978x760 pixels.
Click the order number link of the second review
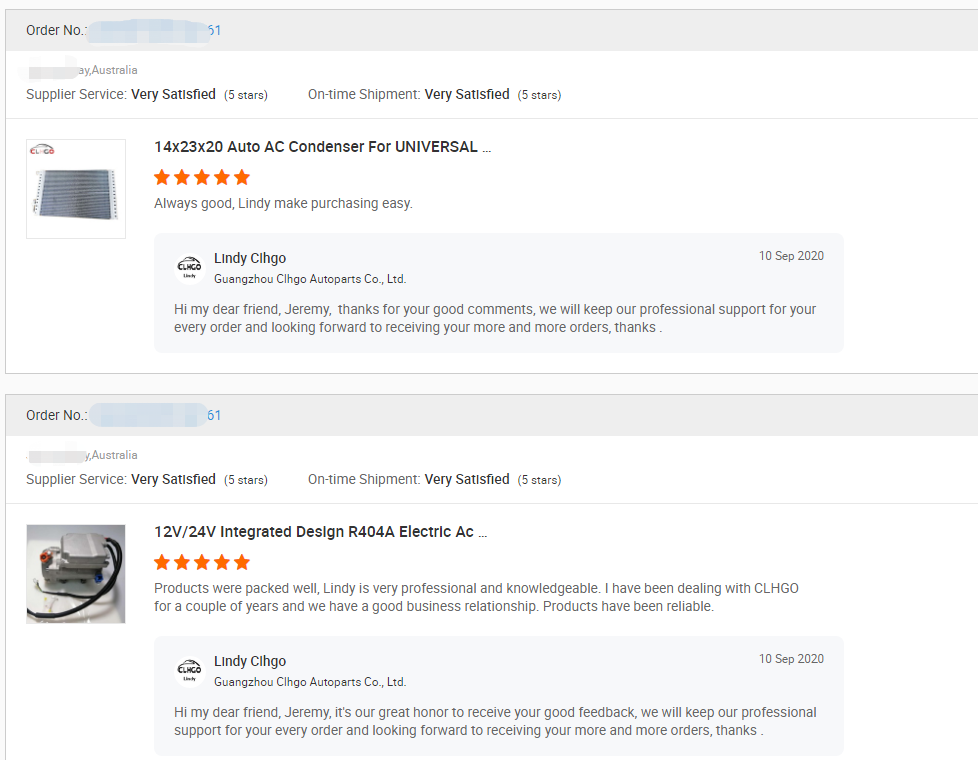tap(154, 415)
